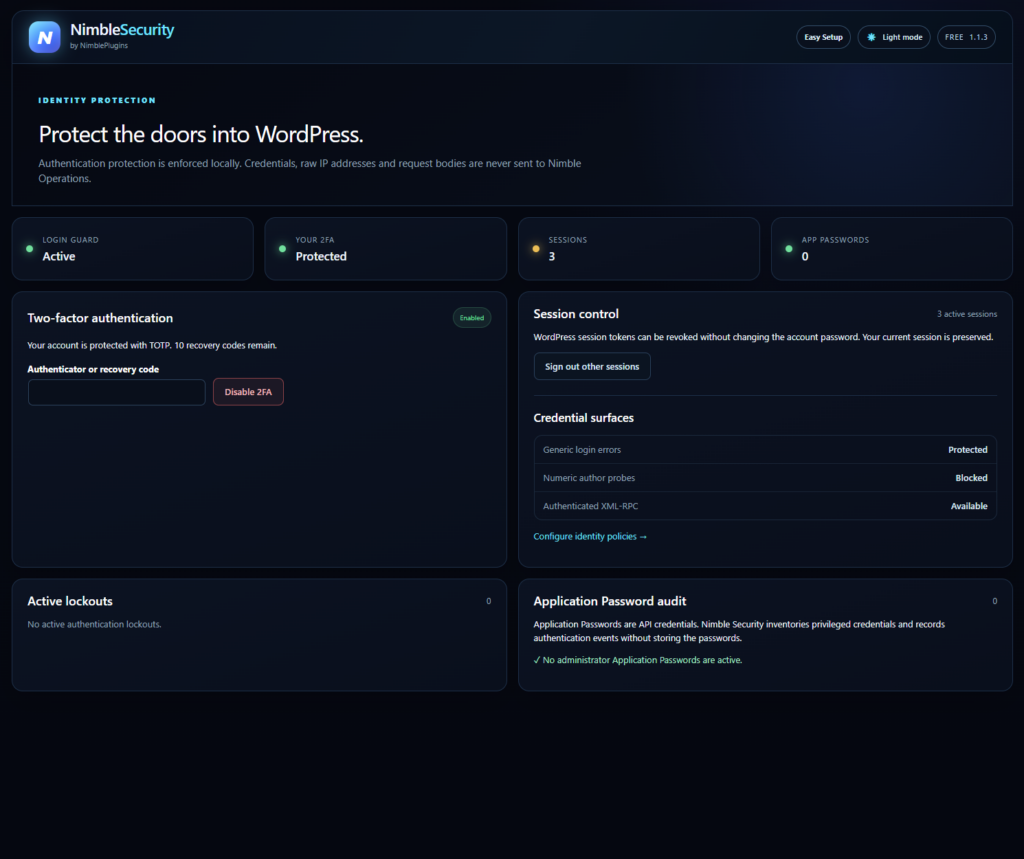Click the Authenticator or recovery code field

click(x=116, y=392)
